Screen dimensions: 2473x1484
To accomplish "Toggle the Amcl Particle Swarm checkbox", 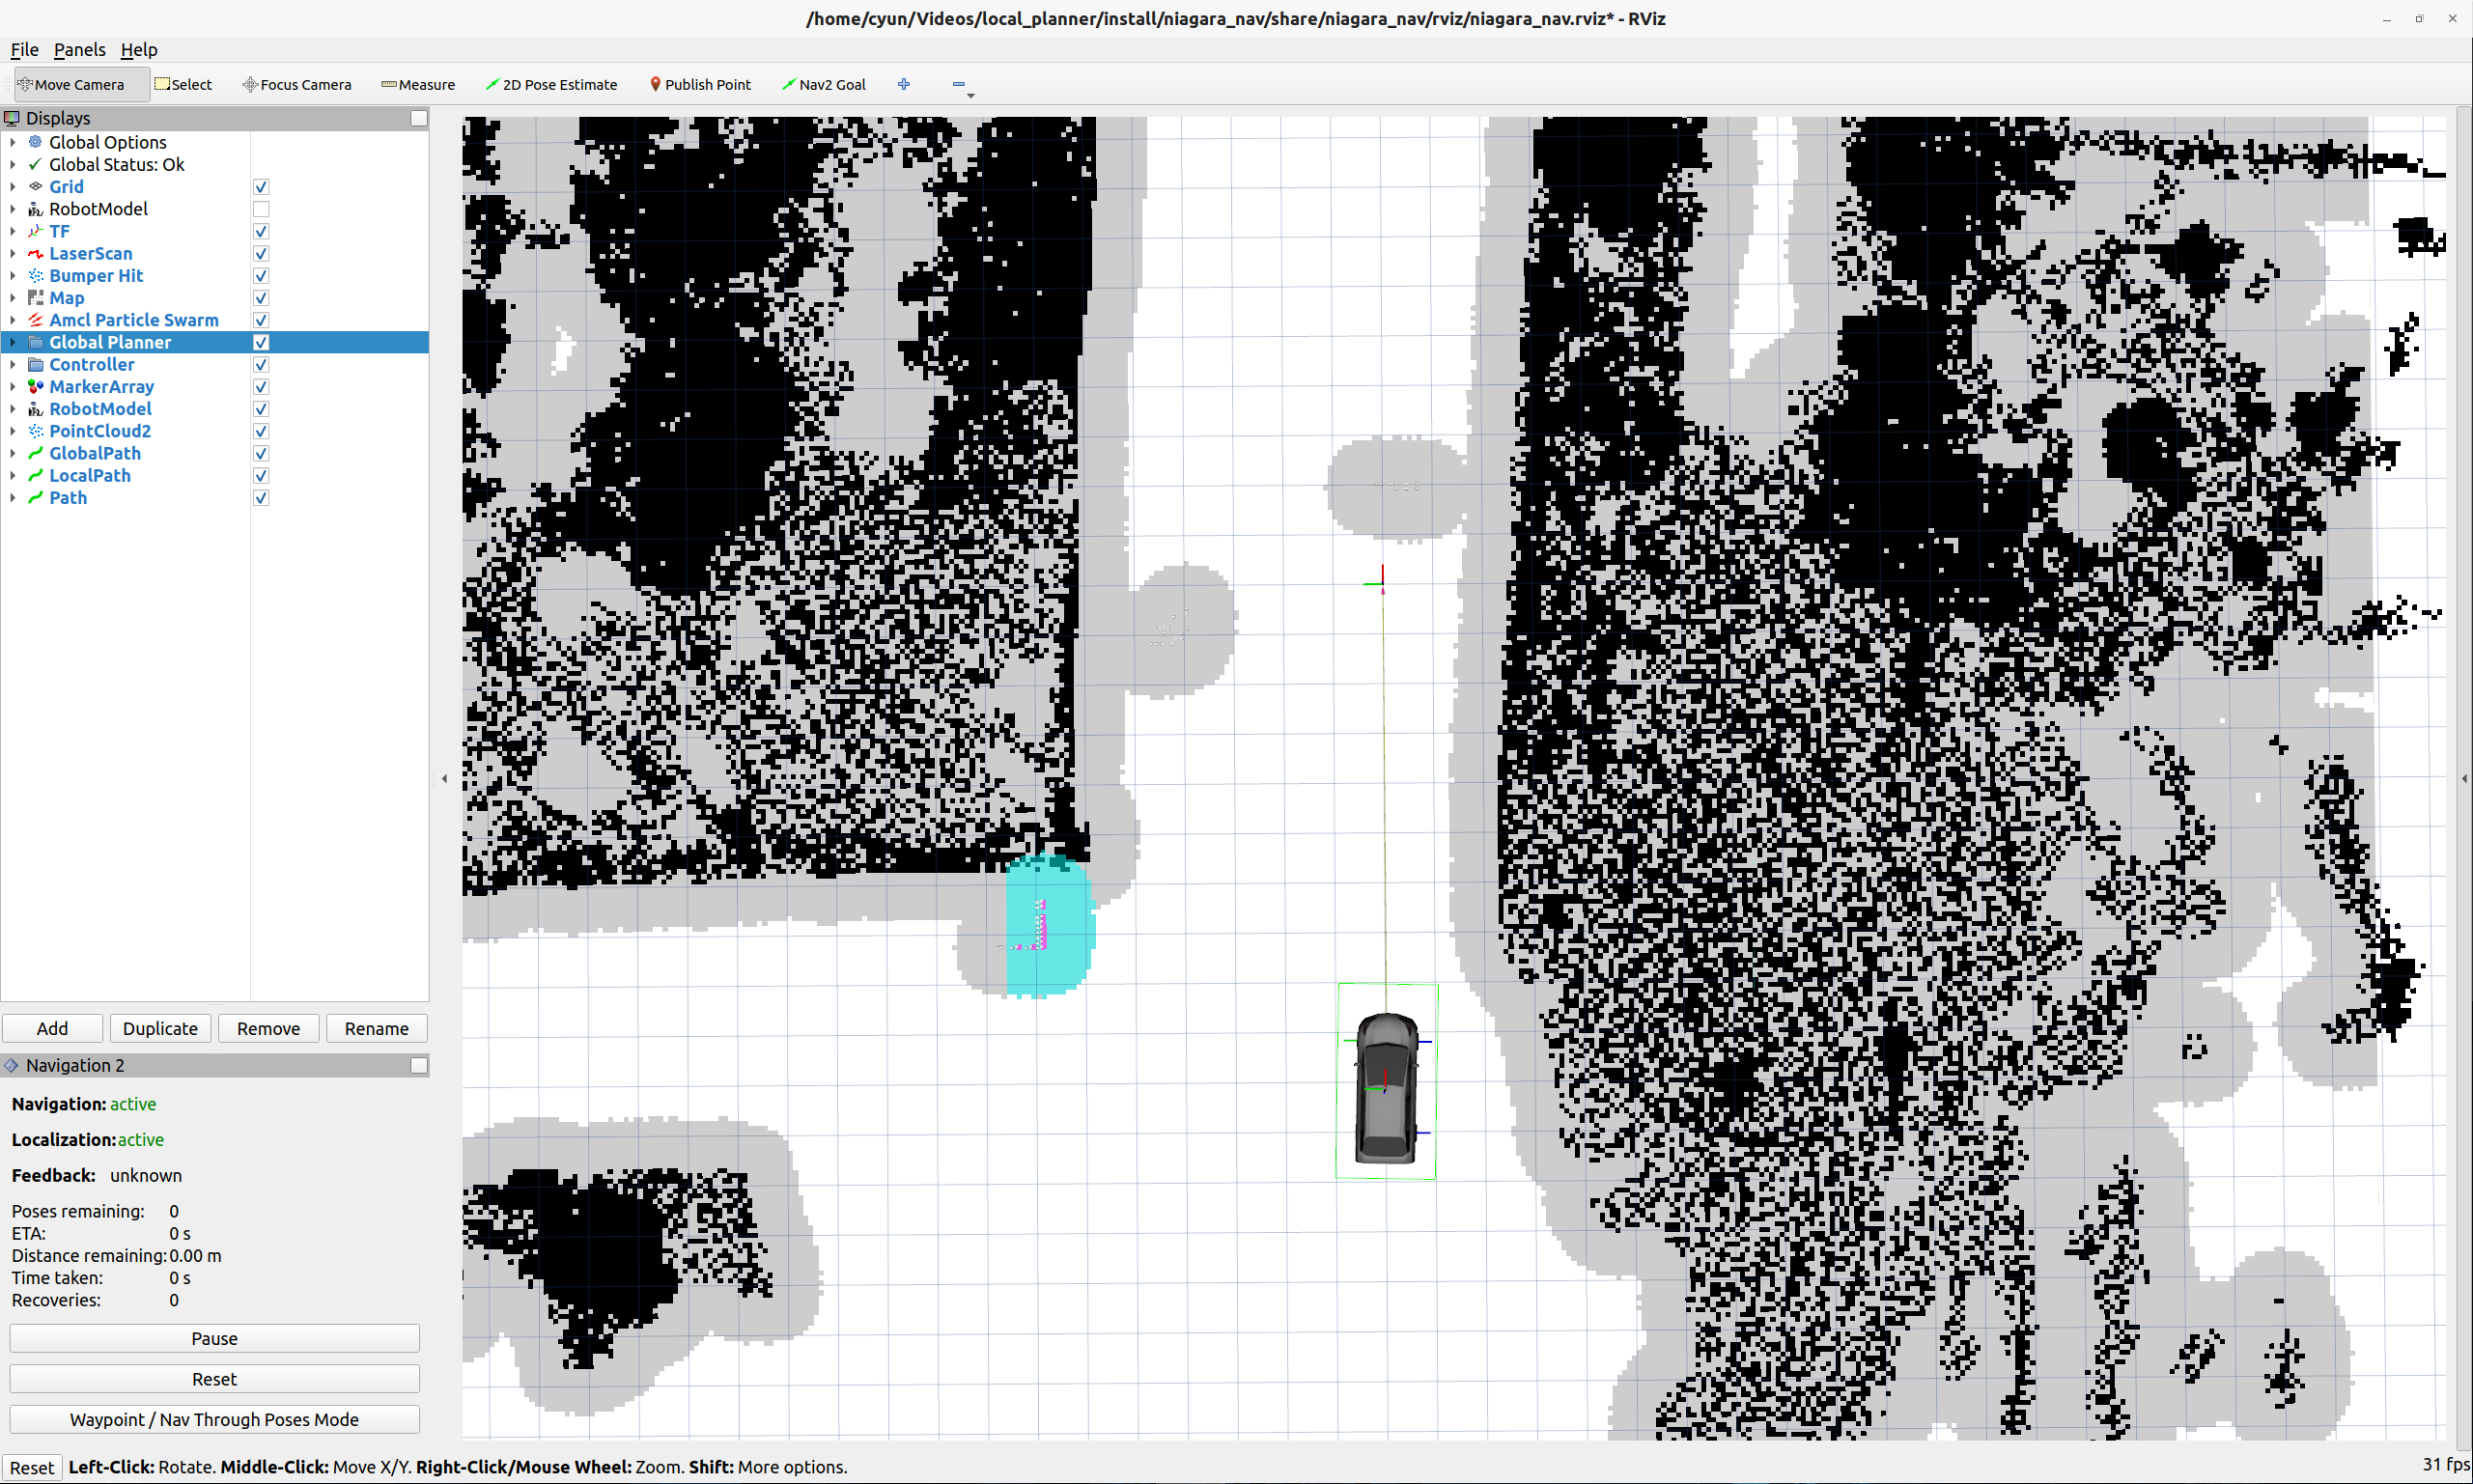I will click(x=261, y=320).
